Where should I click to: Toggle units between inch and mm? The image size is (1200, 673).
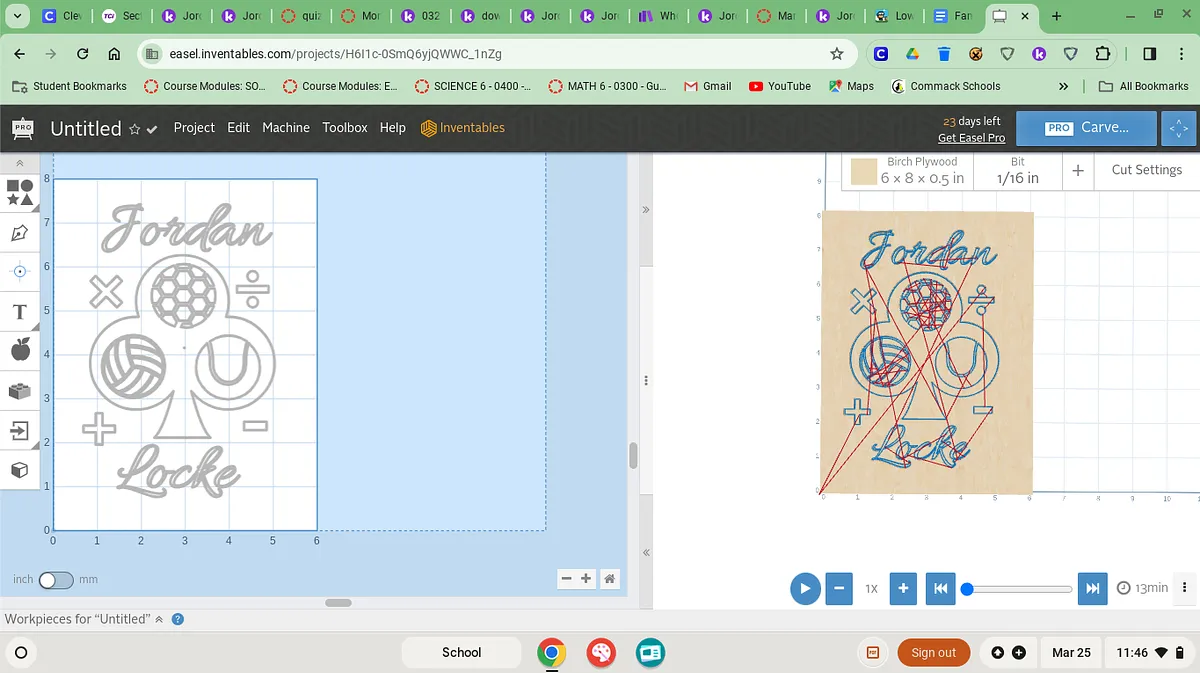pyautogui.click(x=55, y=579)
